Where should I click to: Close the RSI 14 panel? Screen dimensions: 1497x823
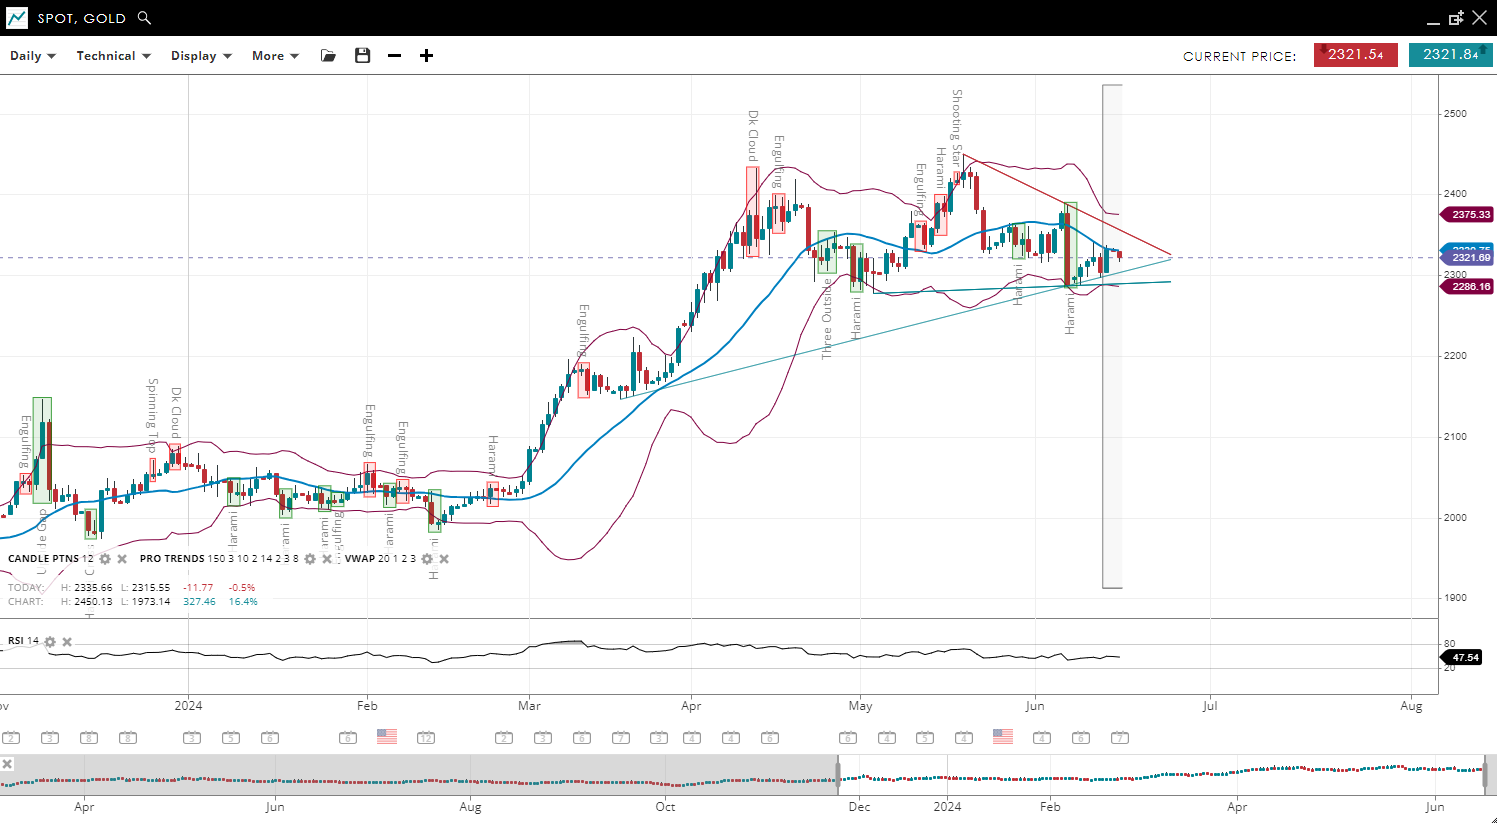[x=67, y=642]
